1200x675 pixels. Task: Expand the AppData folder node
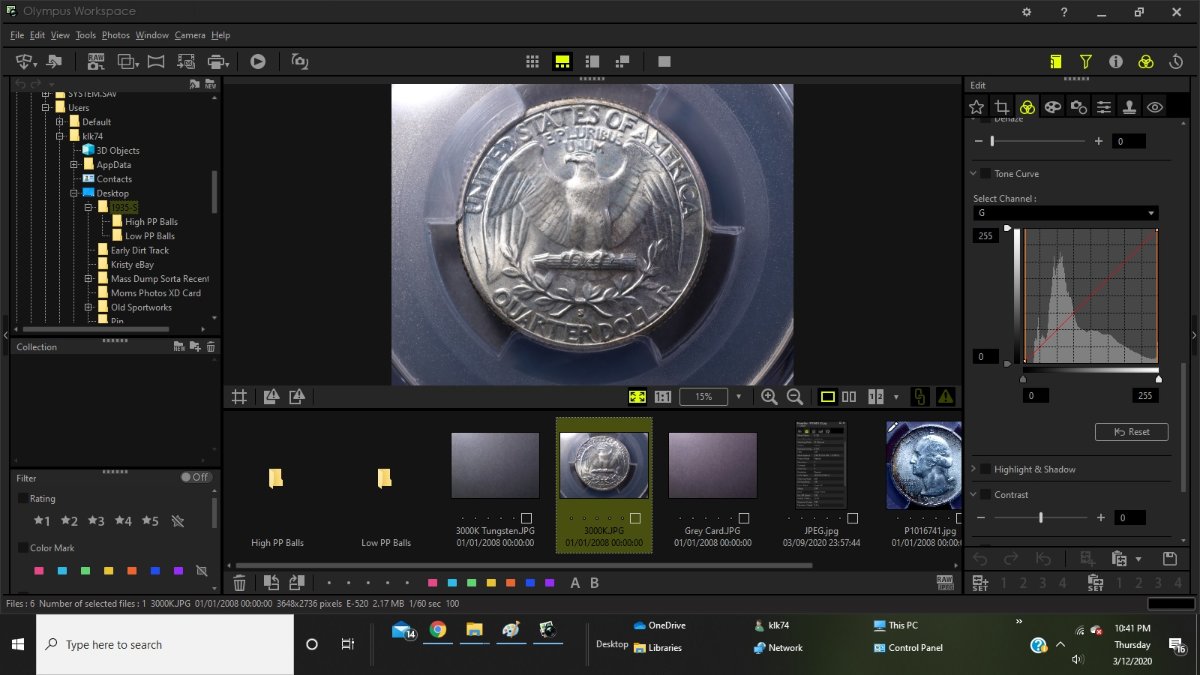click(x=74, y=164)
